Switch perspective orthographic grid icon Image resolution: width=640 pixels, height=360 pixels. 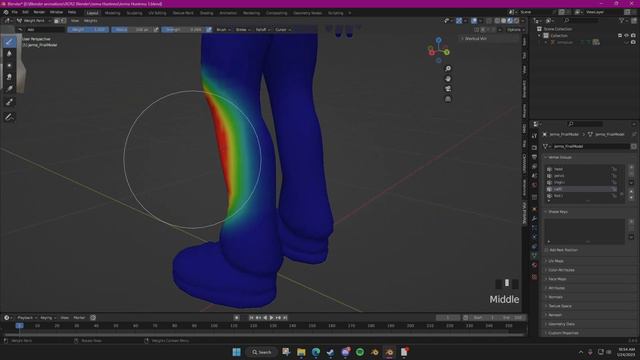point(448,99)
